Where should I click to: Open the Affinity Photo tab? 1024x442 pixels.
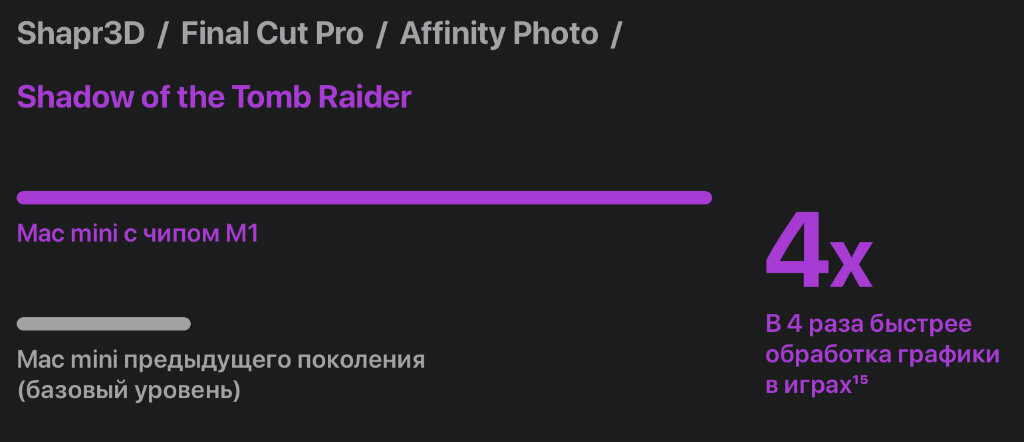pos(499,33)
